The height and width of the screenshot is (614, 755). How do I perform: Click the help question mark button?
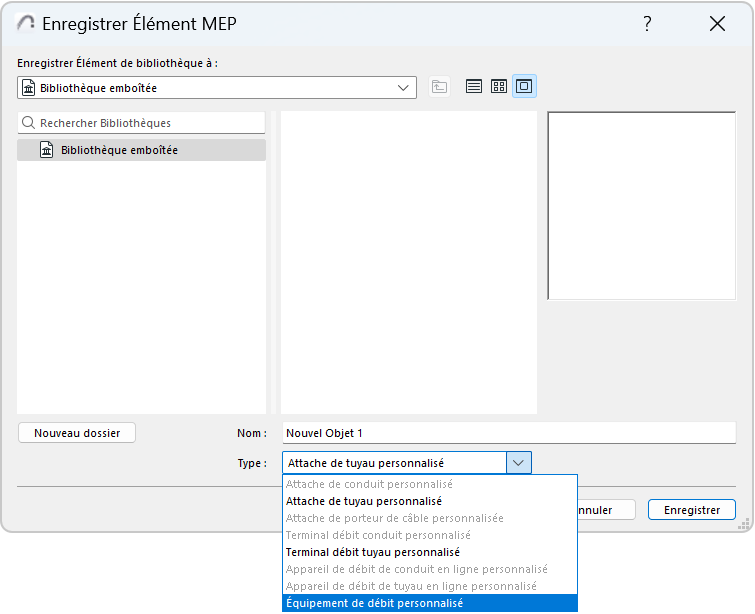point(647,23)
